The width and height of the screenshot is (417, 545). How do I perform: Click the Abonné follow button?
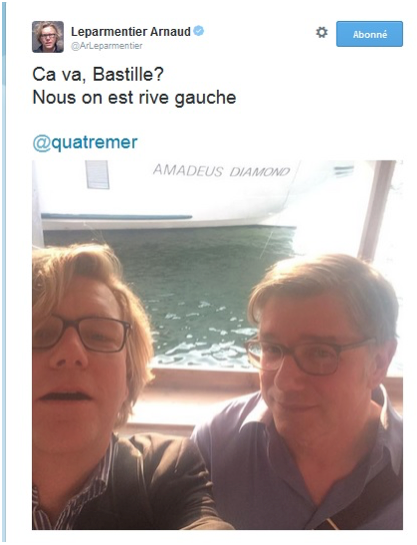click(369, 34)
